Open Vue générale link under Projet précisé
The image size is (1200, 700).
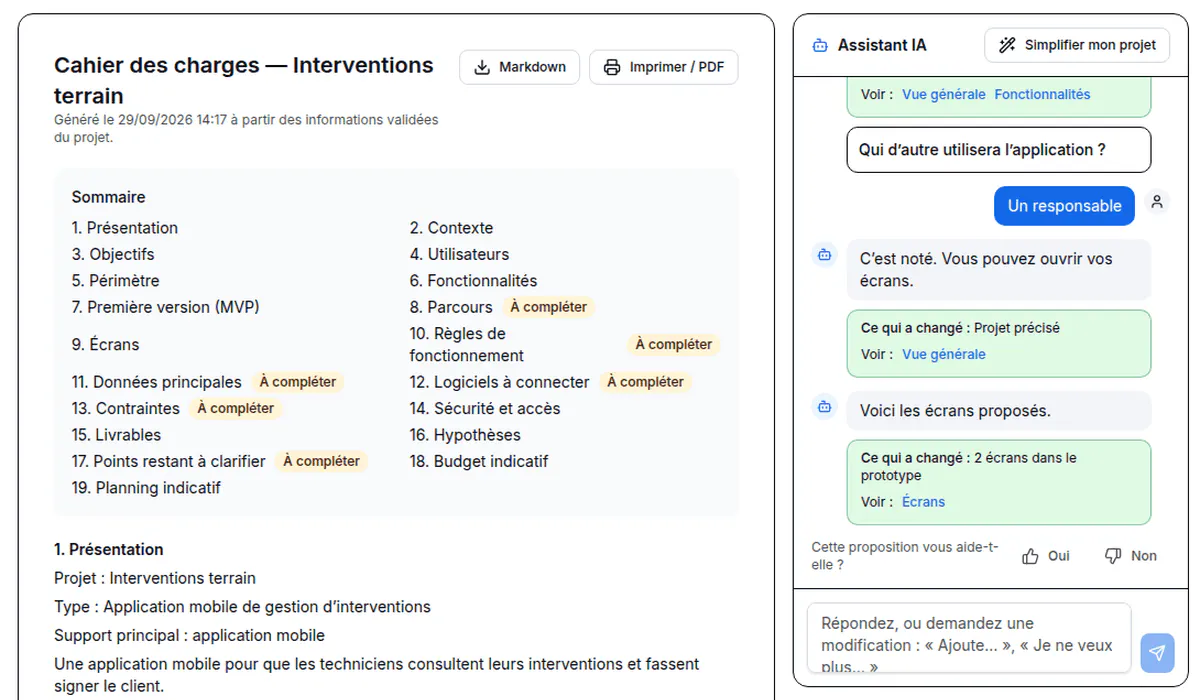point(944,354)
